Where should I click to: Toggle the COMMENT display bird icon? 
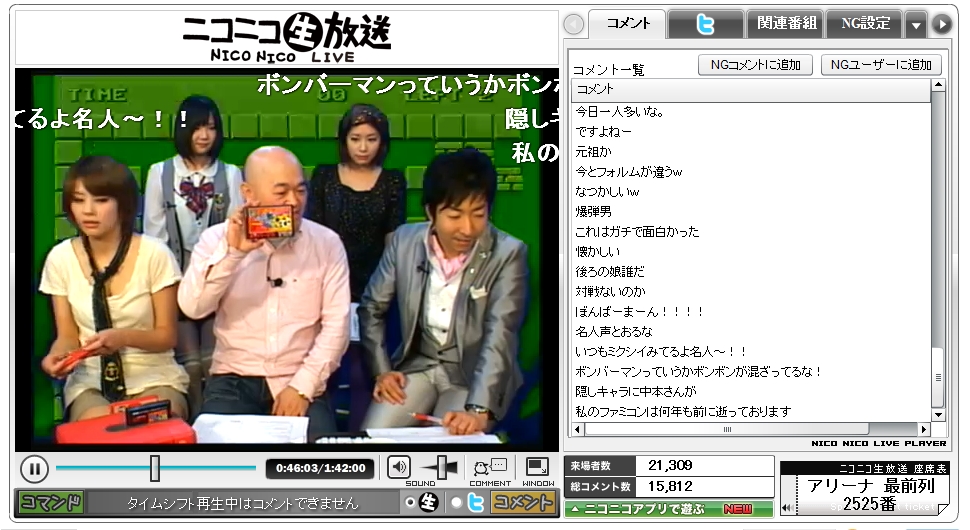490,467
